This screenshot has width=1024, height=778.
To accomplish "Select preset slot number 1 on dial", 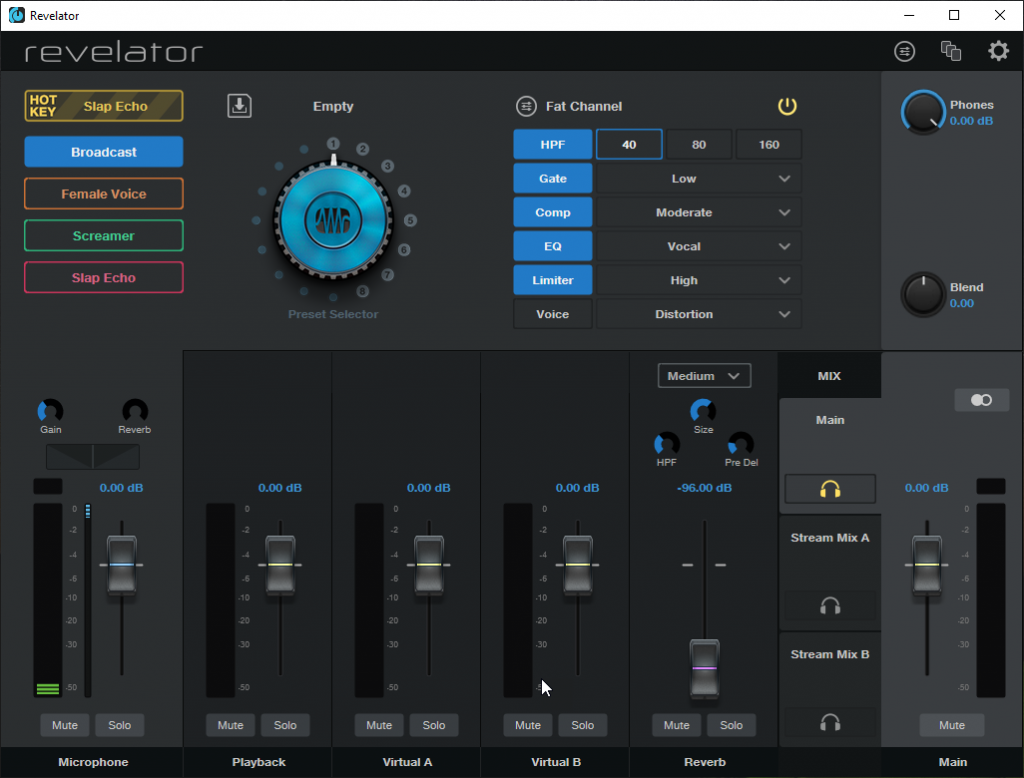I will [x=333, y=144].
